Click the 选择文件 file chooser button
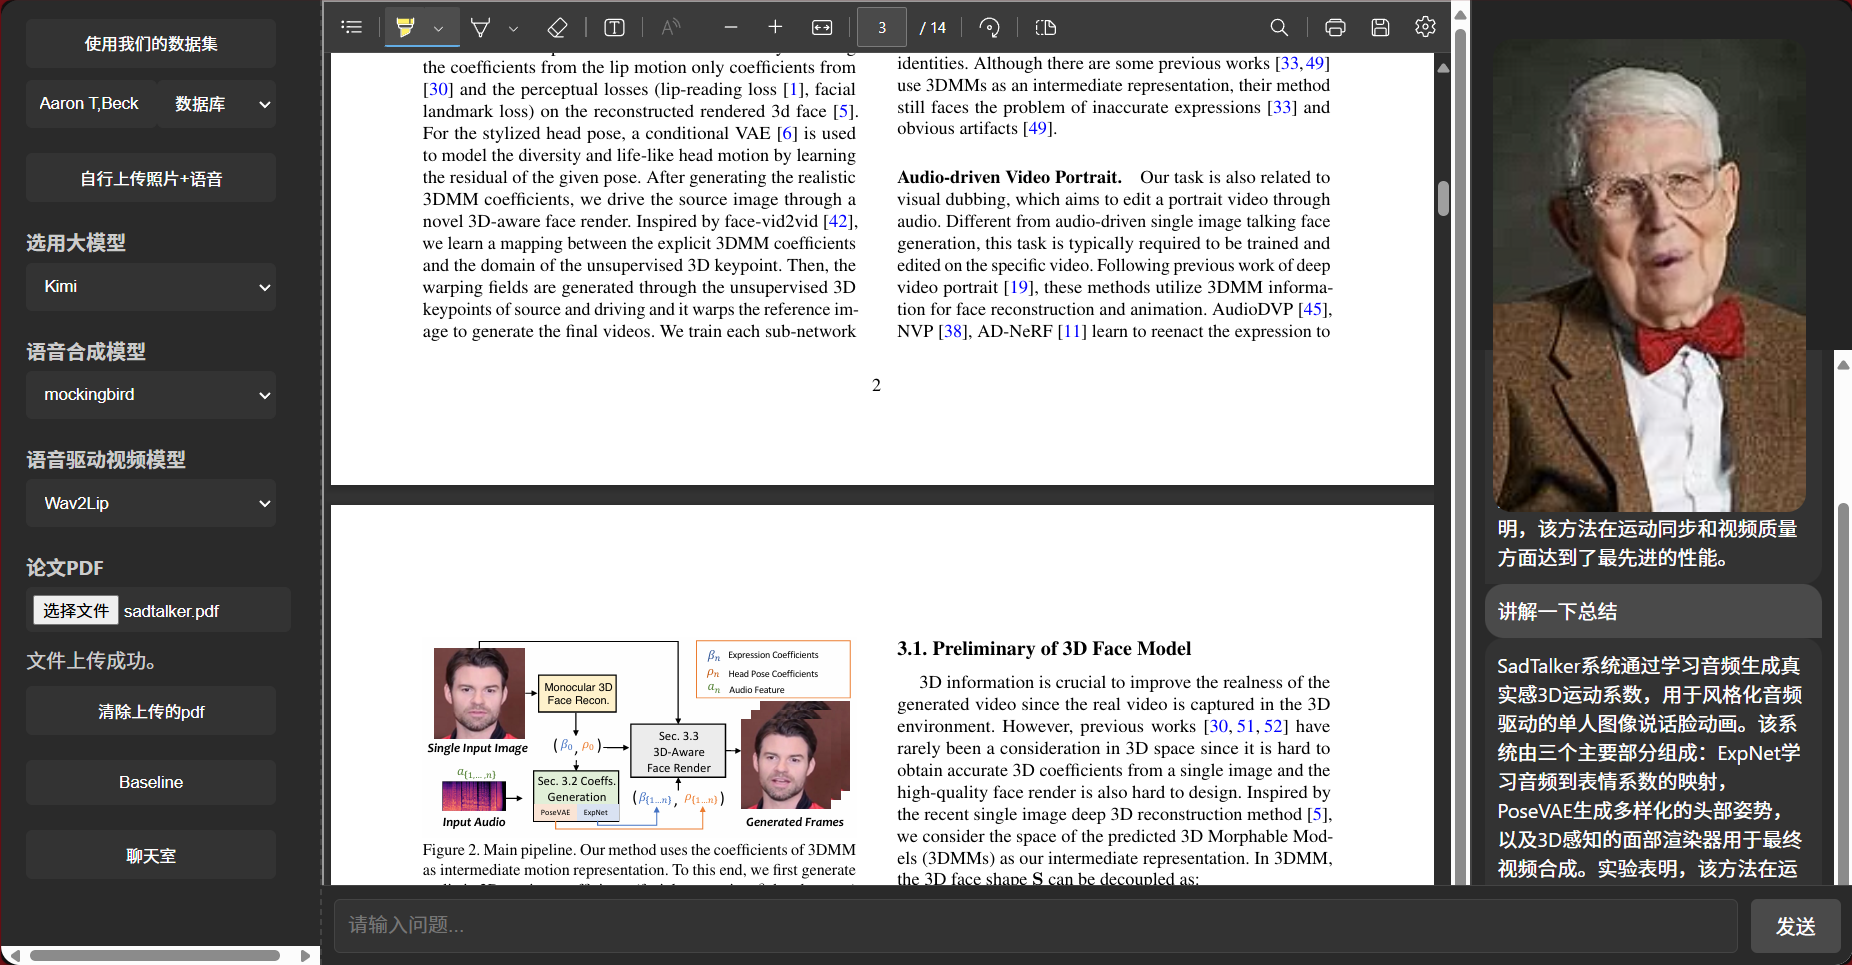The image size is (1852, 965). pos(76,610)
